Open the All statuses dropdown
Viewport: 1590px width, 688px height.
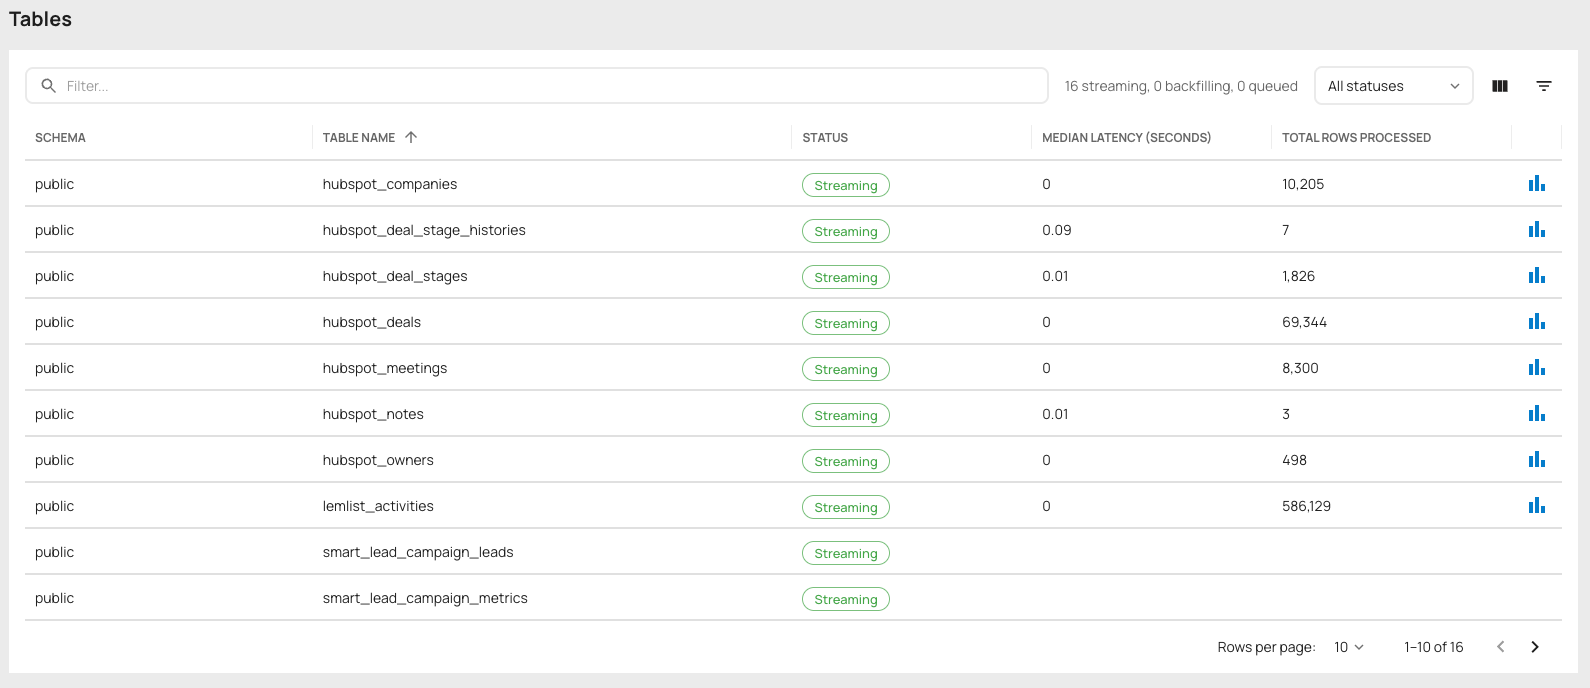point(1393,86)
